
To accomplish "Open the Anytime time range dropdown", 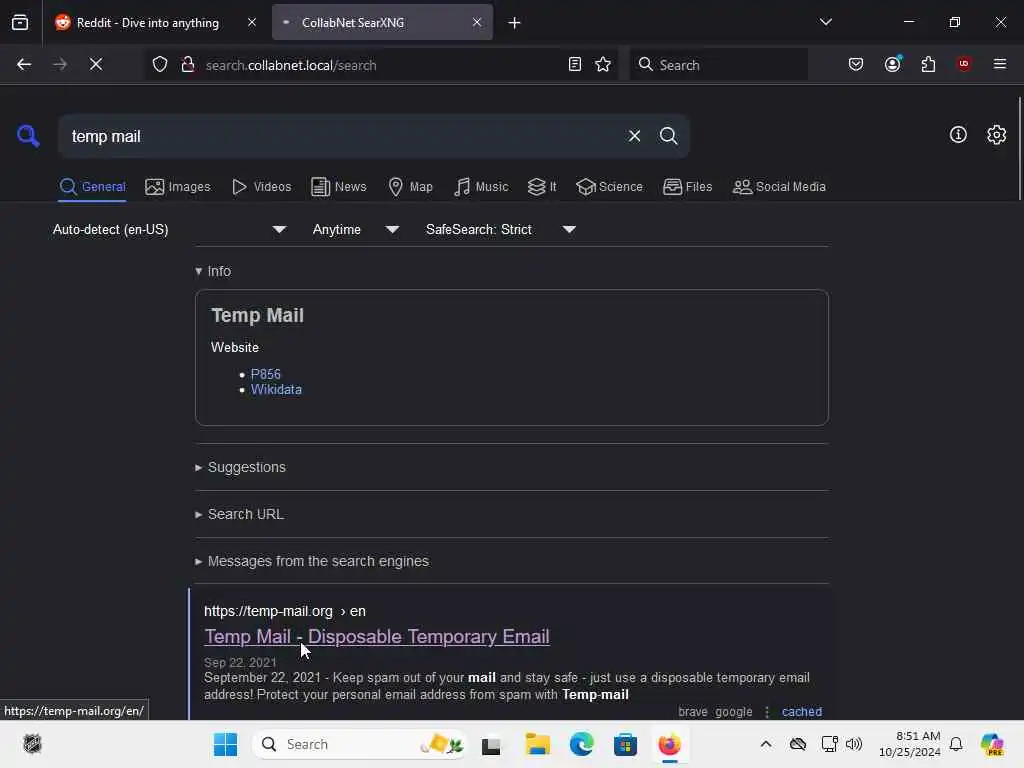I will point(355,229).
